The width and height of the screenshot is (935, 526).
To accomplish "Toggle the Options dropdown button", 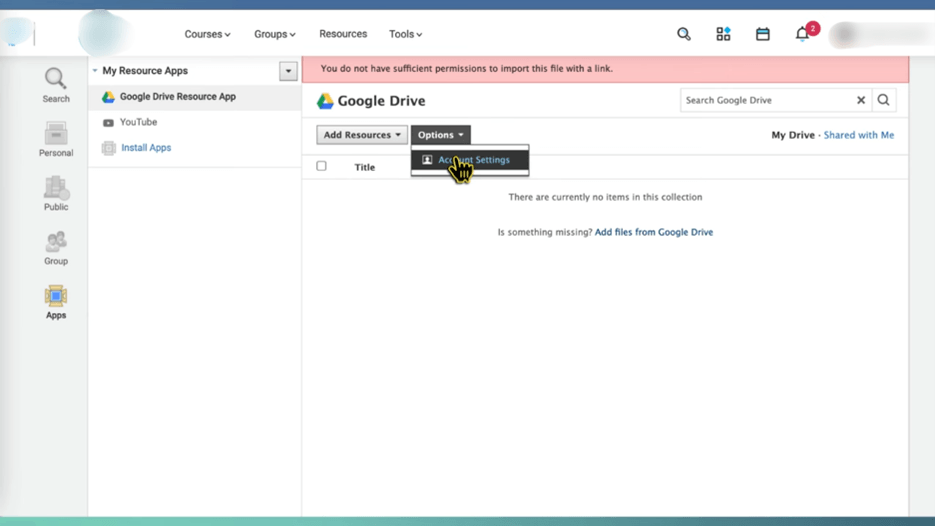I will point(440,135).
